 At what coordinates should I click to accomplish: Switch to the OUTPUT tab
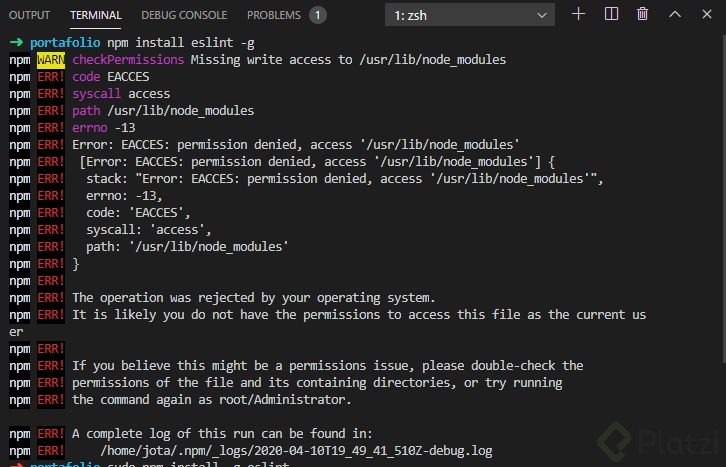[29, 15]
